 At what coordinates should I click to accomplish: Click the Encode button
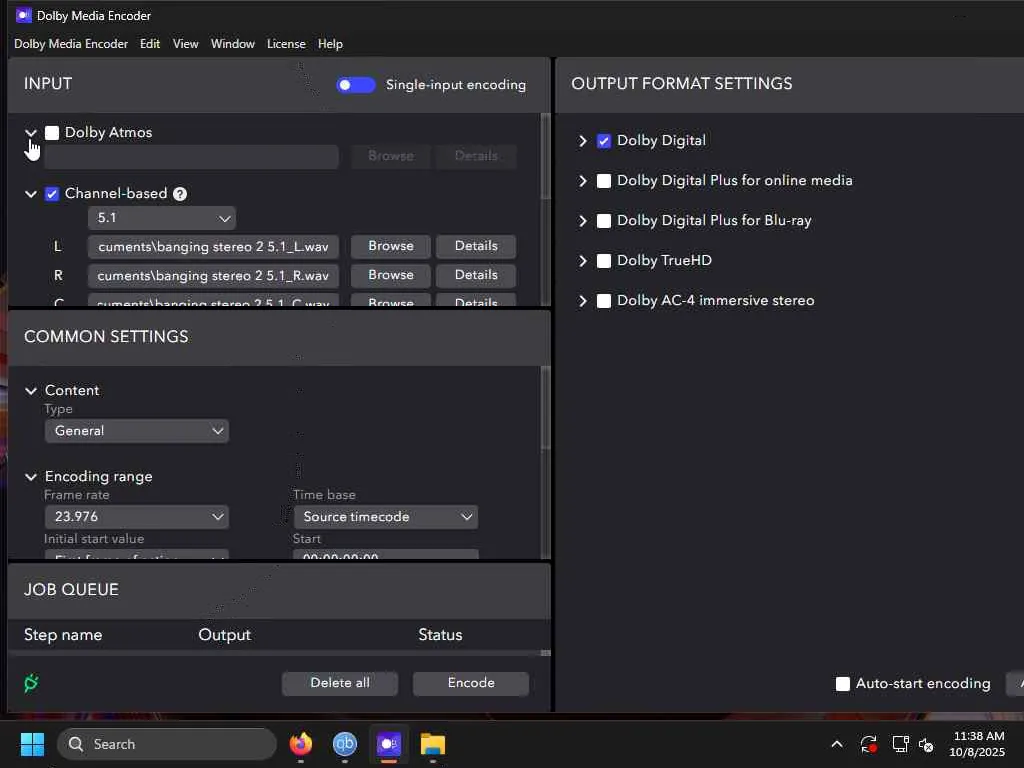tap(471, 683)
